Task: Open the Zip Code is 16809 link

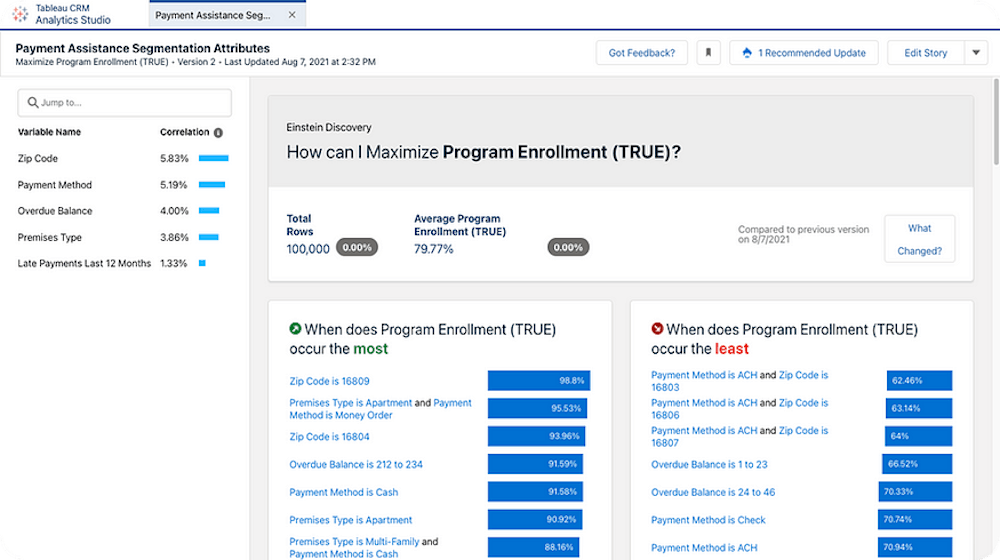Action: click(329, 381)
